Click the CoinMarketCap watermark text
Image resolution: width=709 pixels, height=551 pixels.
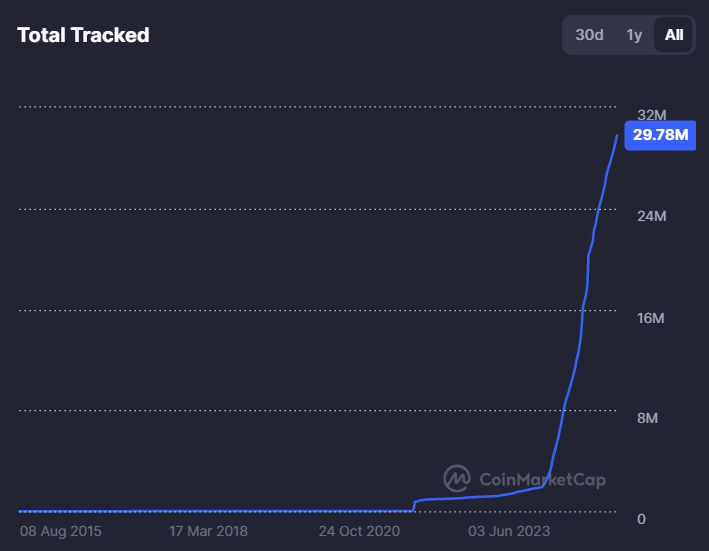point(542,480)
